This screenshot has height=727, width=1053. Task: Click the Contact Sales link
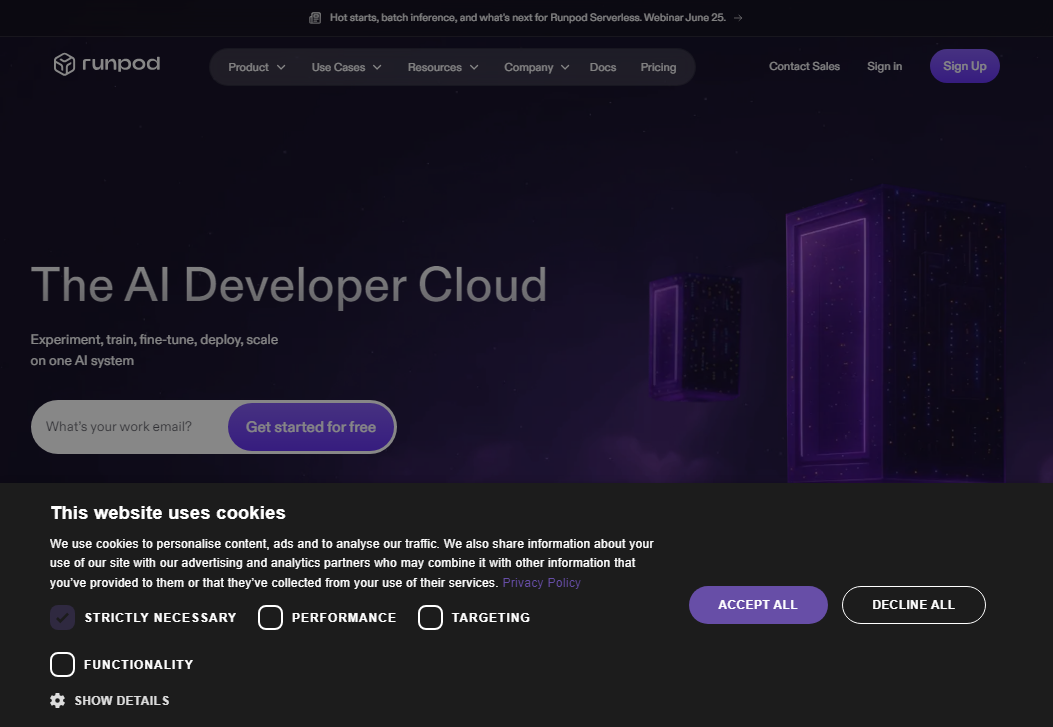pyautogui.click(x=805, y=66)
